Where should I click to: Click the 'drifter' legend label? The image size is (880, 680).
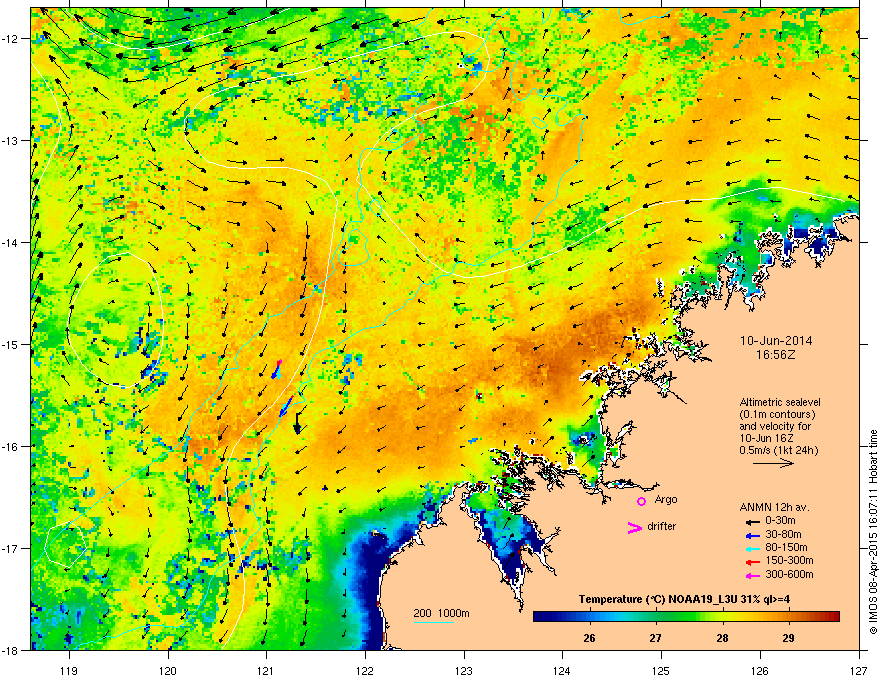(662, 526)
